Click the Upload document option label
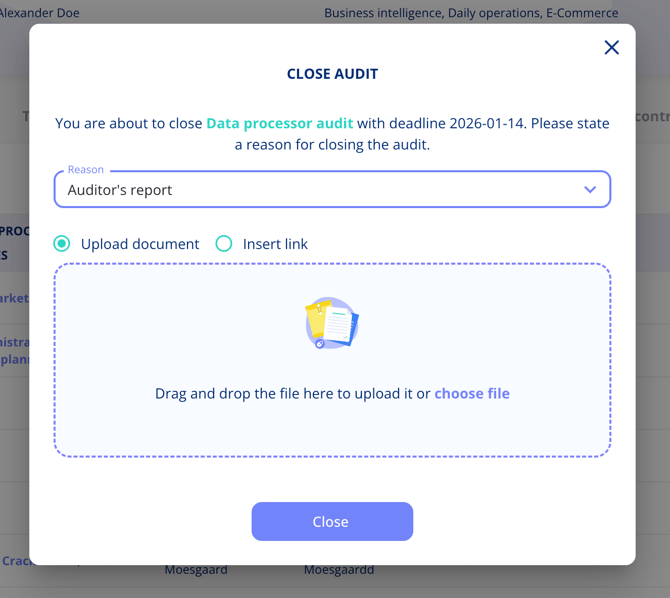Screen dimensions: 670x598 pyautogui.click(x=140, y=244)
